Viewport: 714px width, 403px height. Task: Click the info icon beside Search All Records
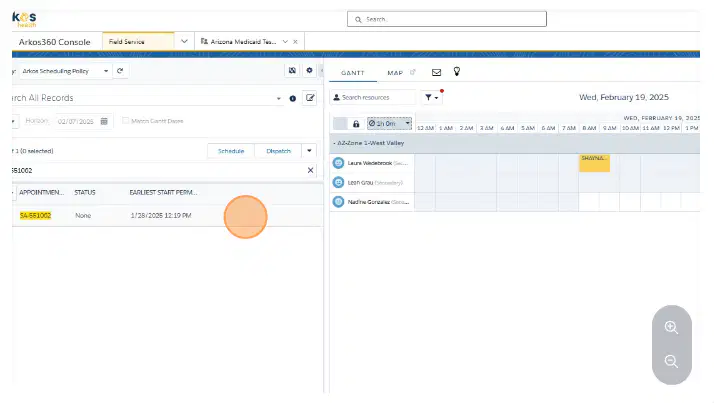(293, 98)
